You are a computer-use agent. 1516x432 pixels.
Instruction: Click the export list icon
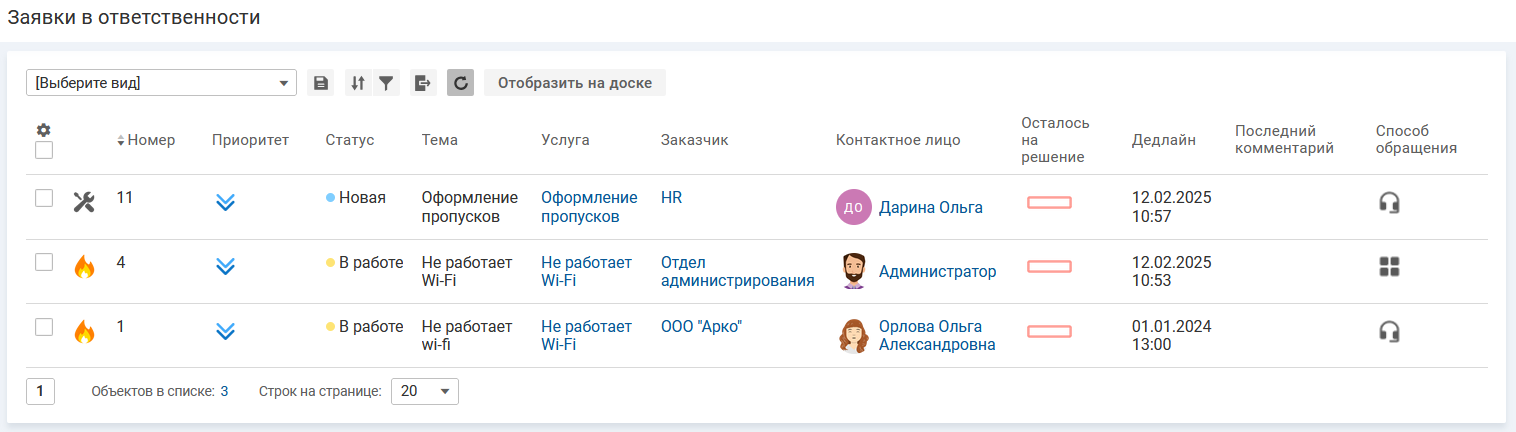pyautogui.click(x=423, y=83)
